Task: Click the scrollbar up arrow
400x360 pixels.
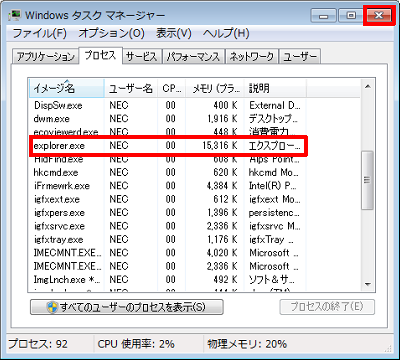Action: tap(368, 87)
